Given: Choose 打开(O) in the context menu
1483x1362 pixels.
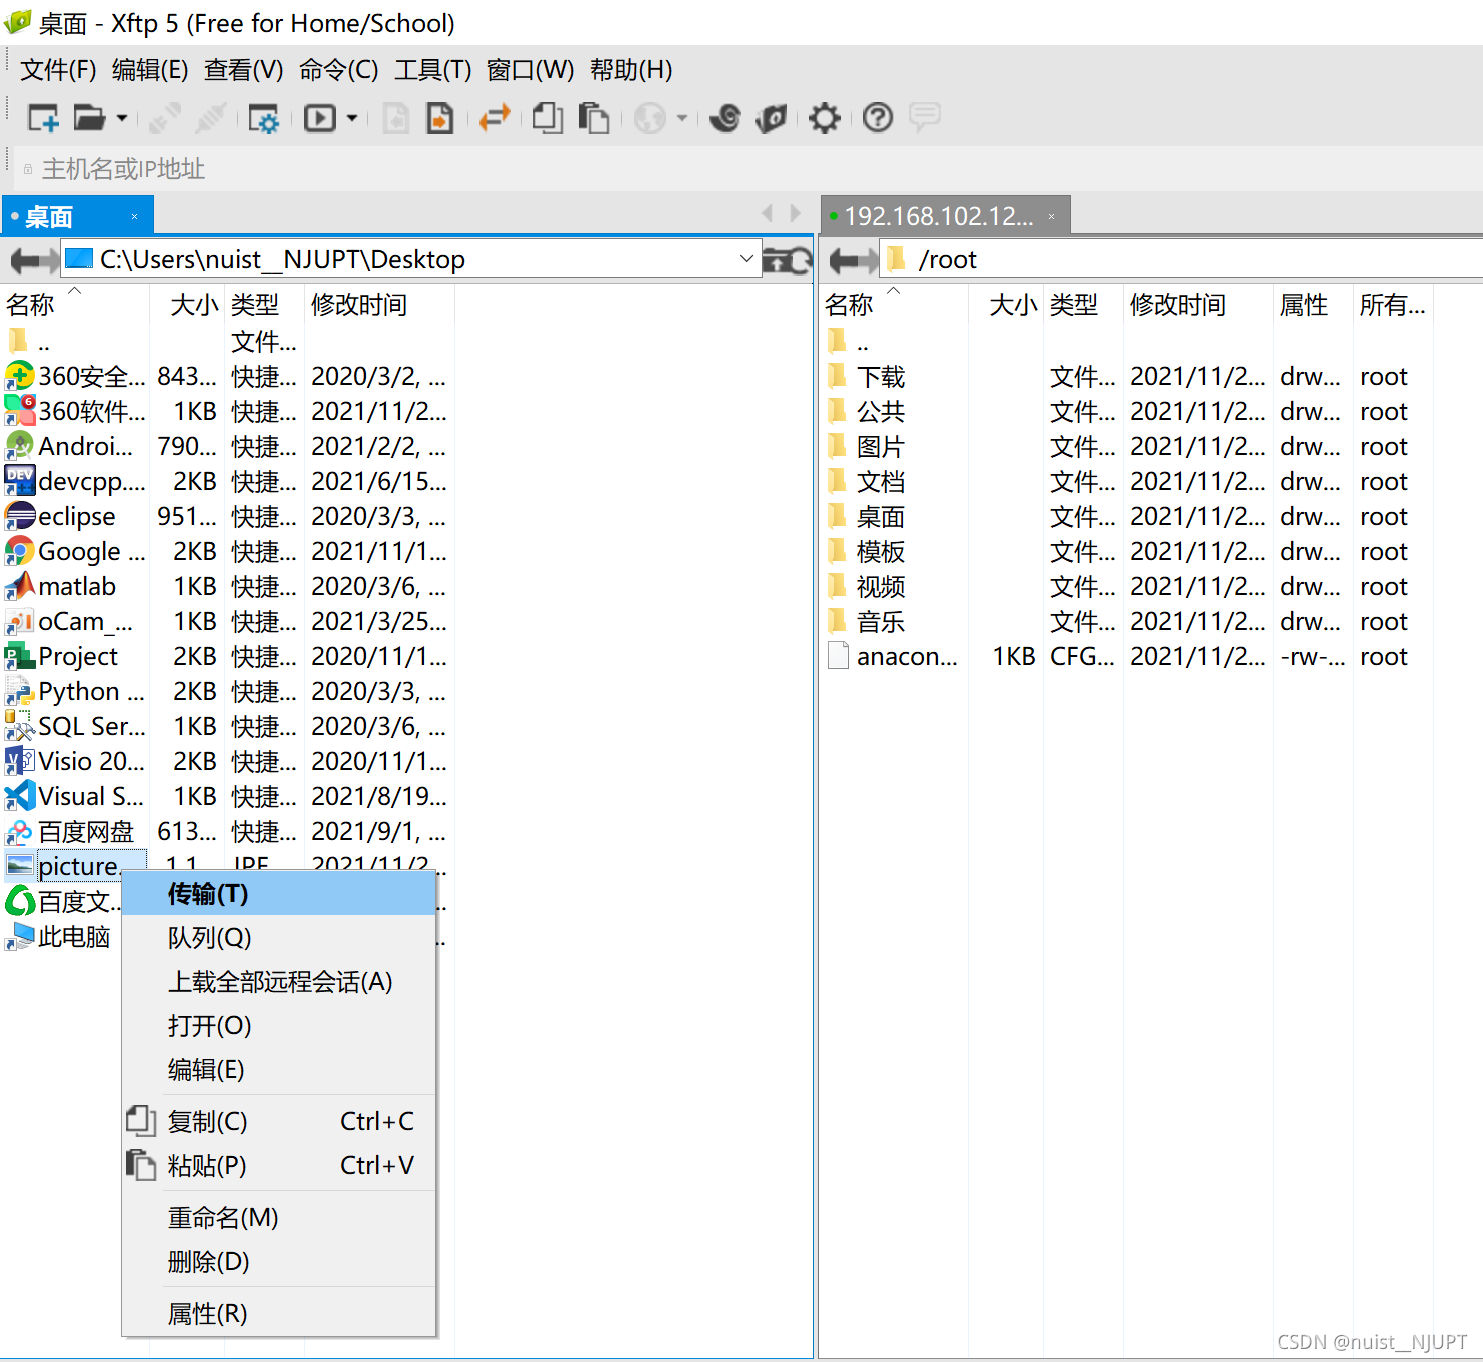Looking at the screenshot, I should pos(279,1026).
